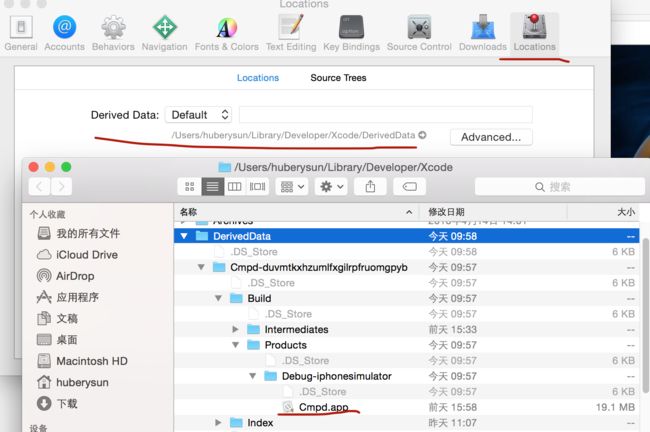Select the Build folder row

406,299
